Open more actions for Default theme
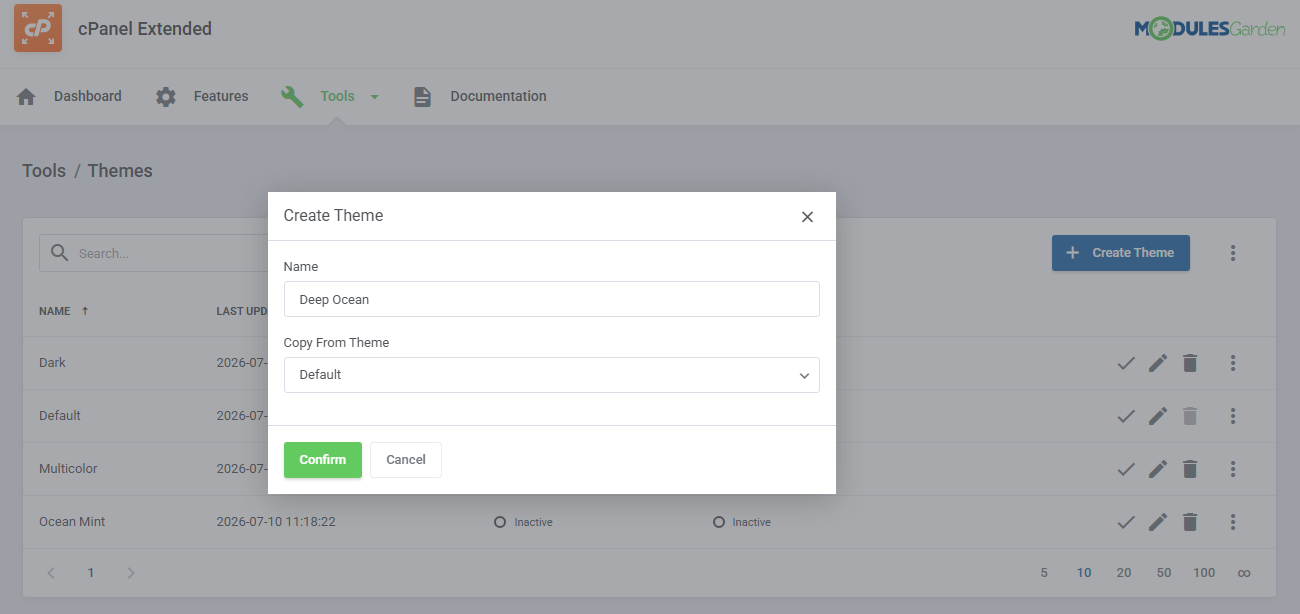This screenshot has width=1300, height=614. 1233,416
